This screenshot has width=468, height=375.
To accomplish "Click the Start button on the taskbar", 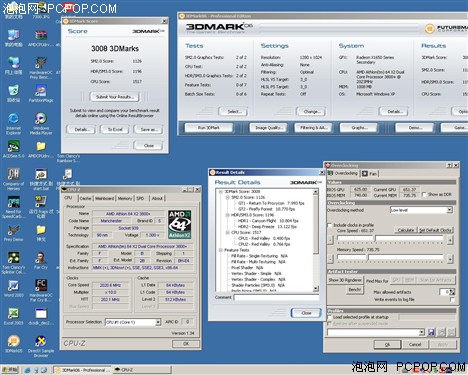I will coord(10,370).
